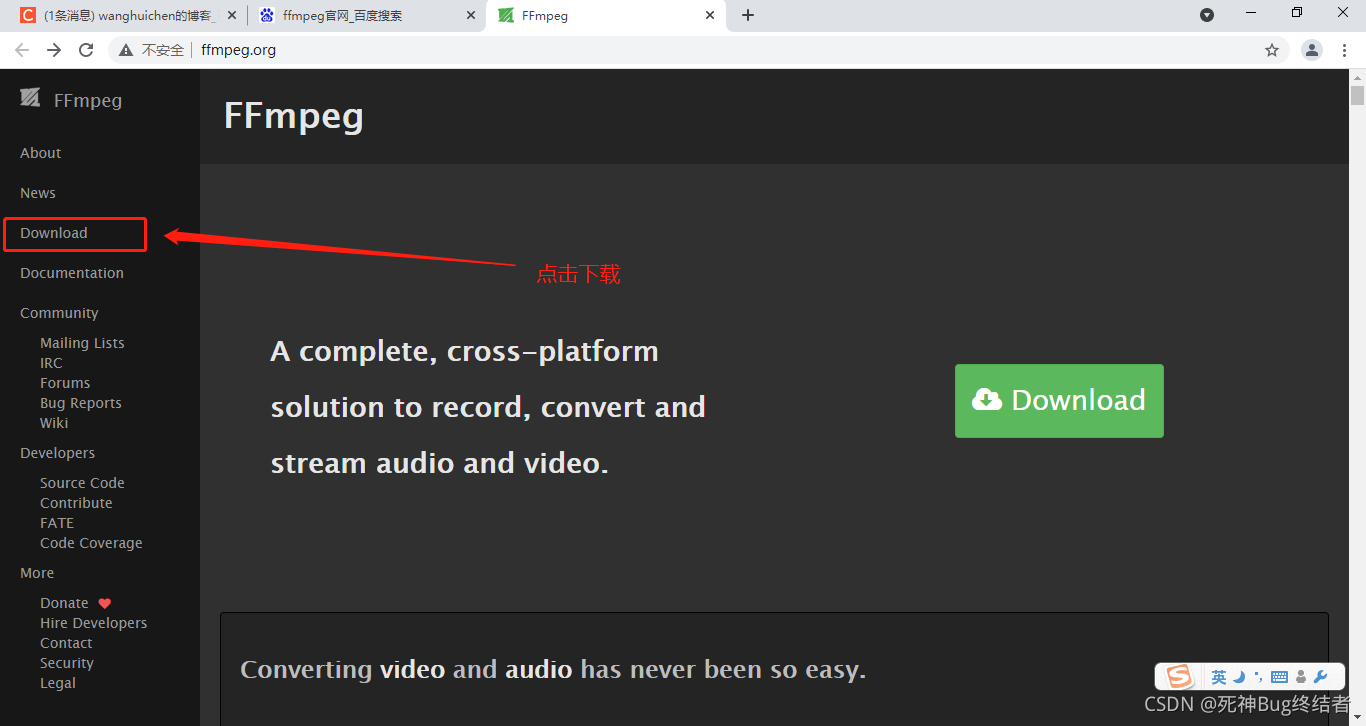The image size is (1366, 726).
Task: Close the CSDN wanghuichen blog tab
Action: [x=232, y=15]
